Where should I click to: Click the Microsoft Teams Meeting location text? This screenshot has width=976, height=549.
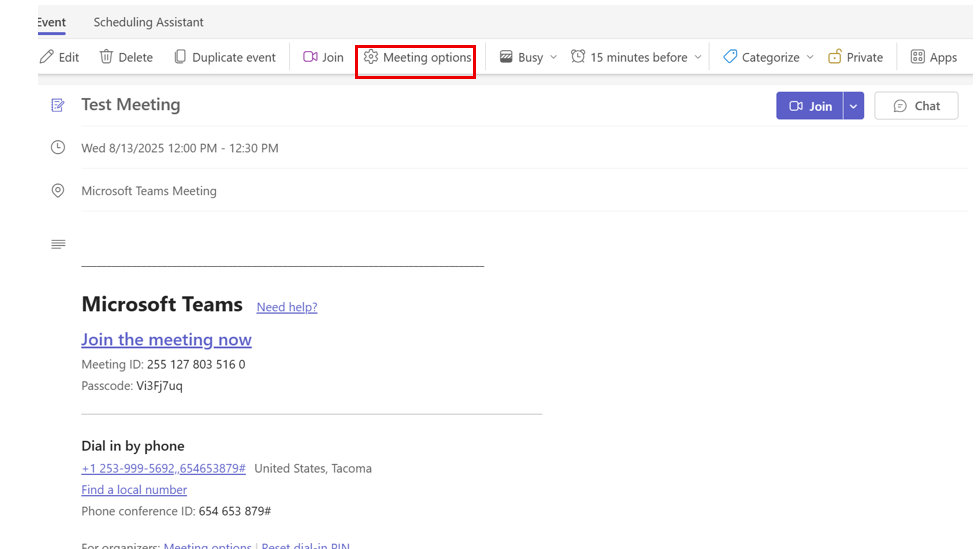149,191
